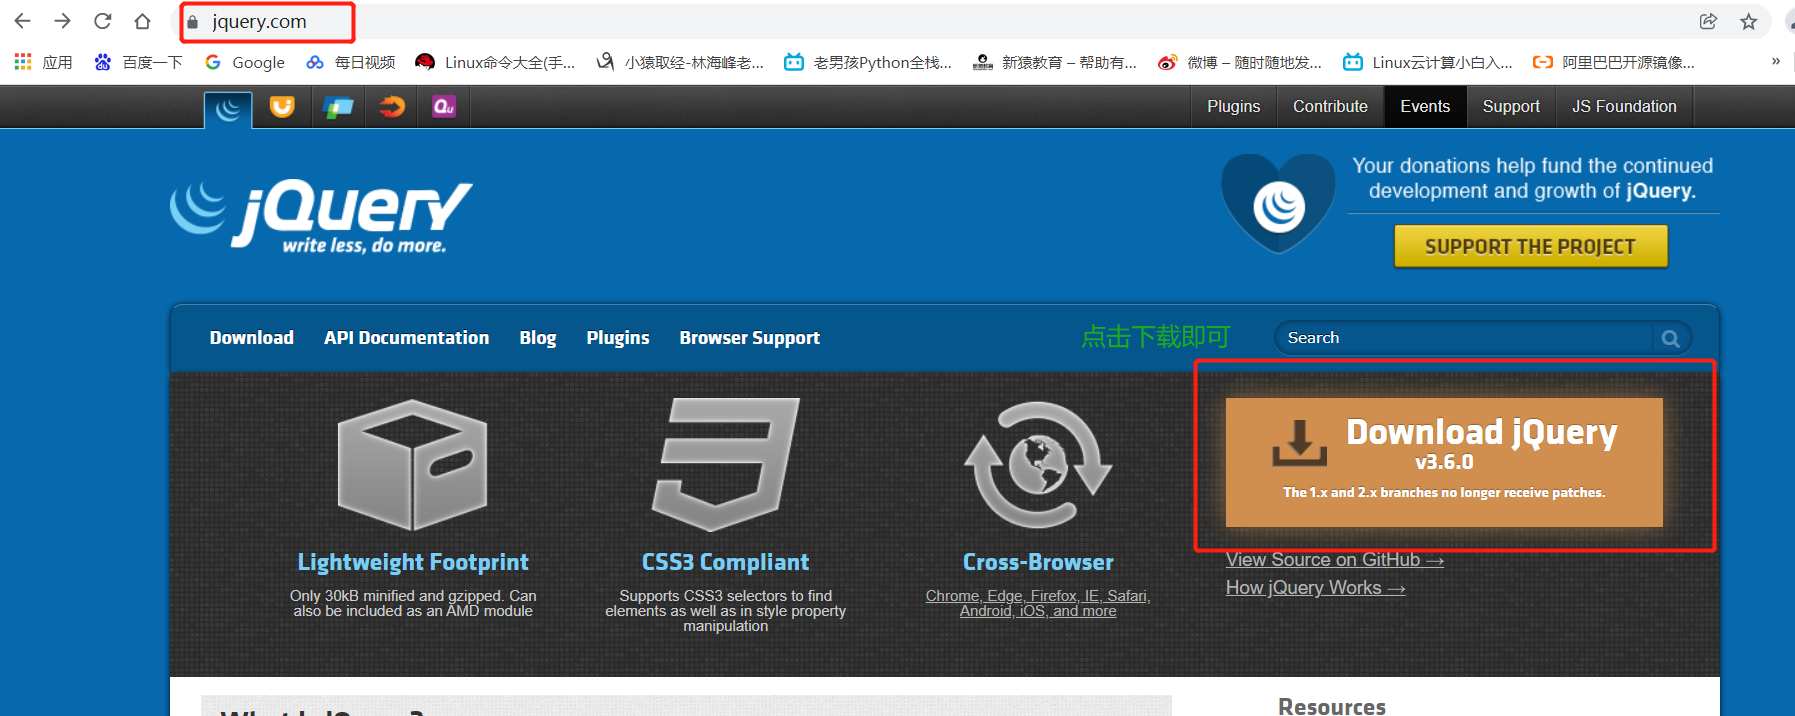Image resolution: width=1795 pixels, height=716 pixels.
Task: Open Plugins in the blue nav bar
Action: pyautogui.click(x=618, y=338)
